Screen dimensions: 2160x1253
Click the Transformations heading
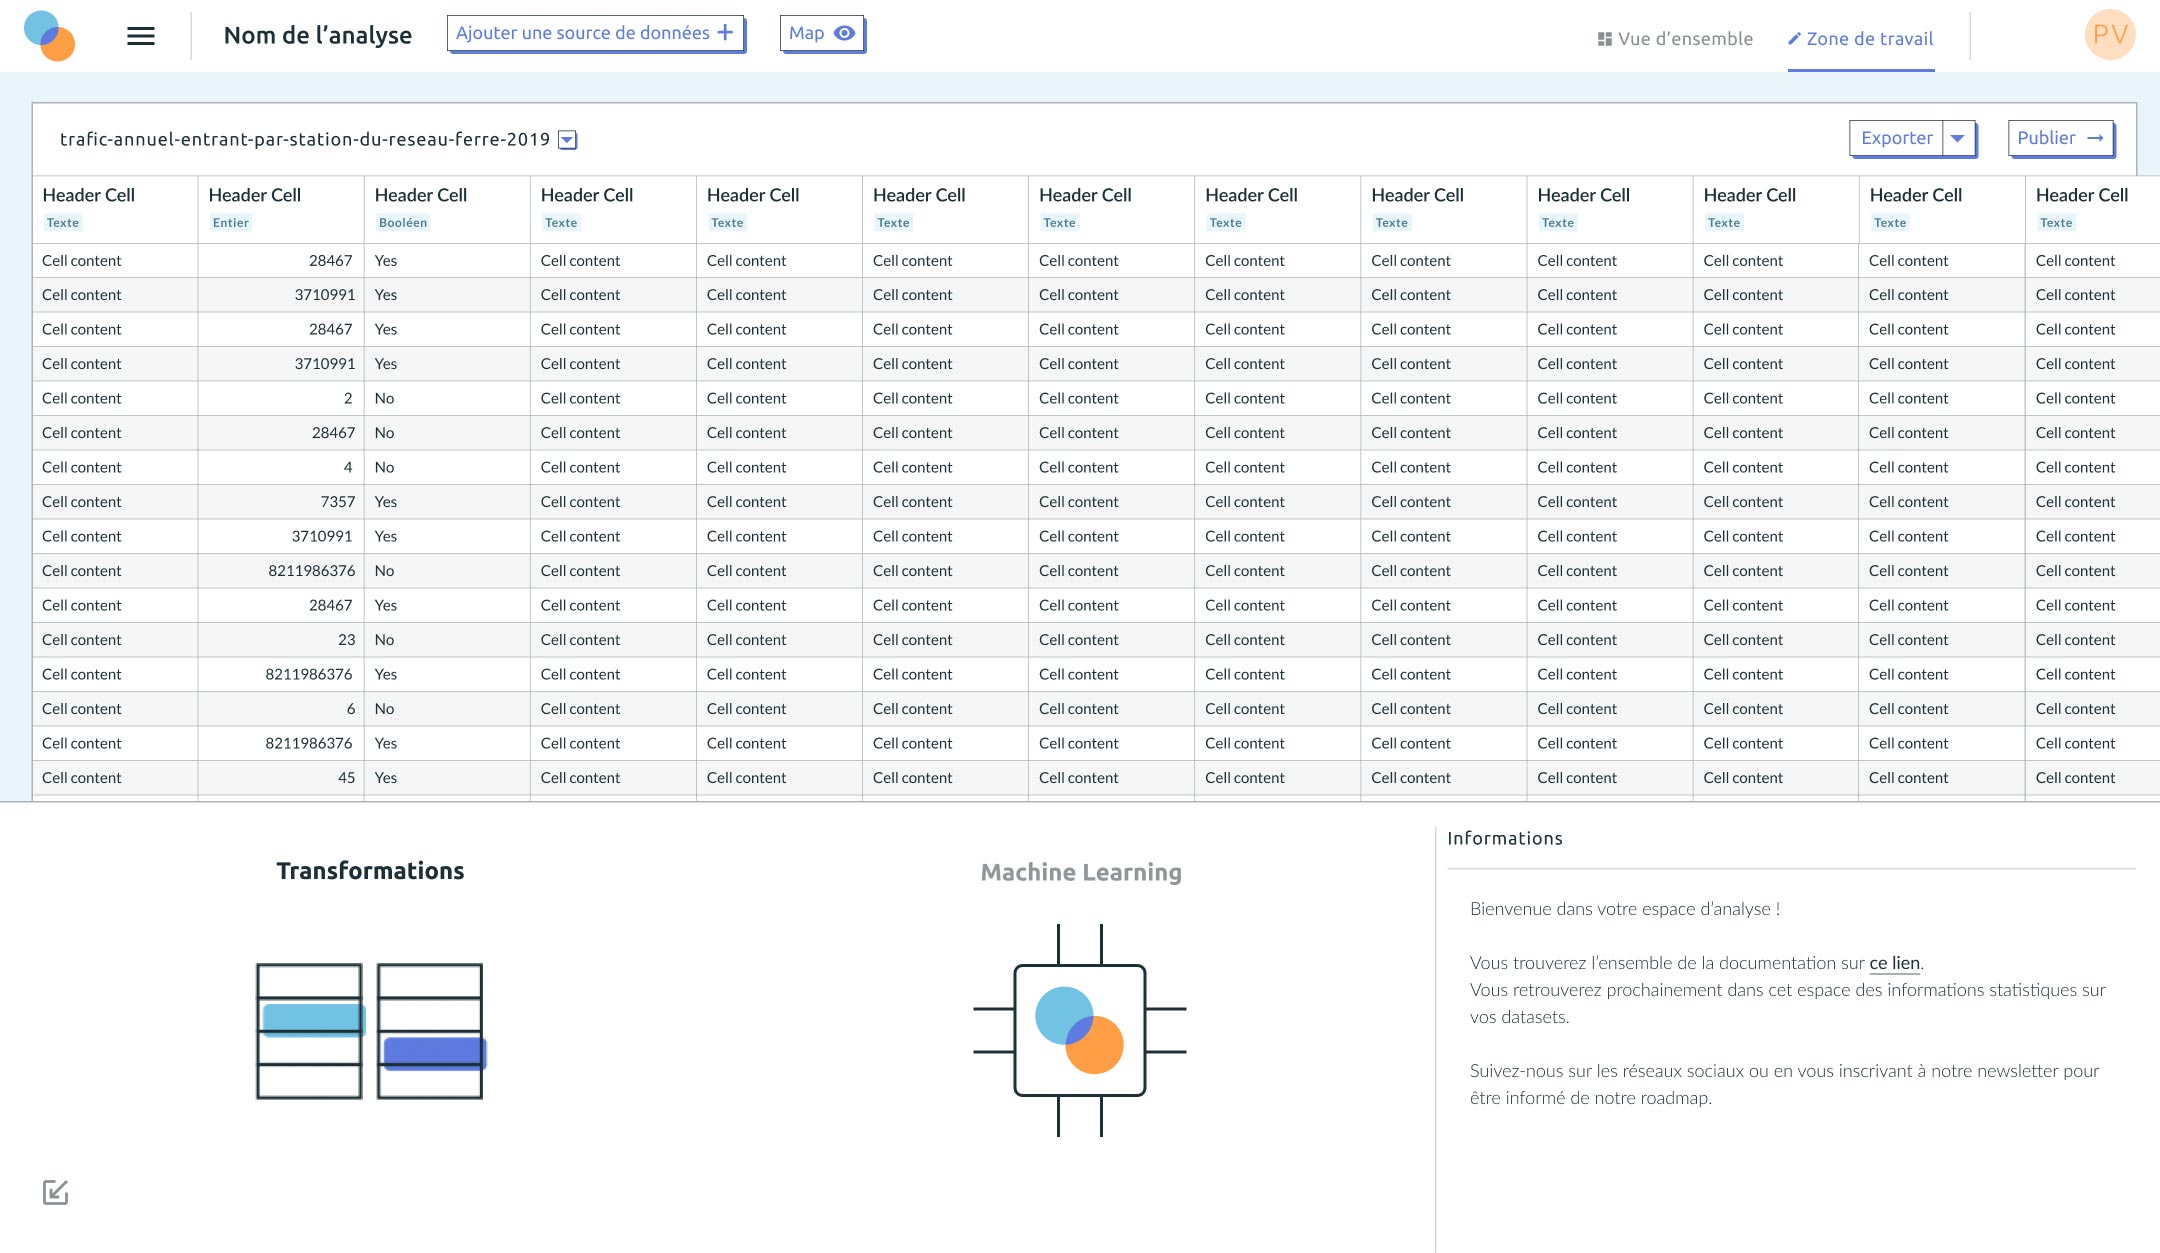(370, 870)
